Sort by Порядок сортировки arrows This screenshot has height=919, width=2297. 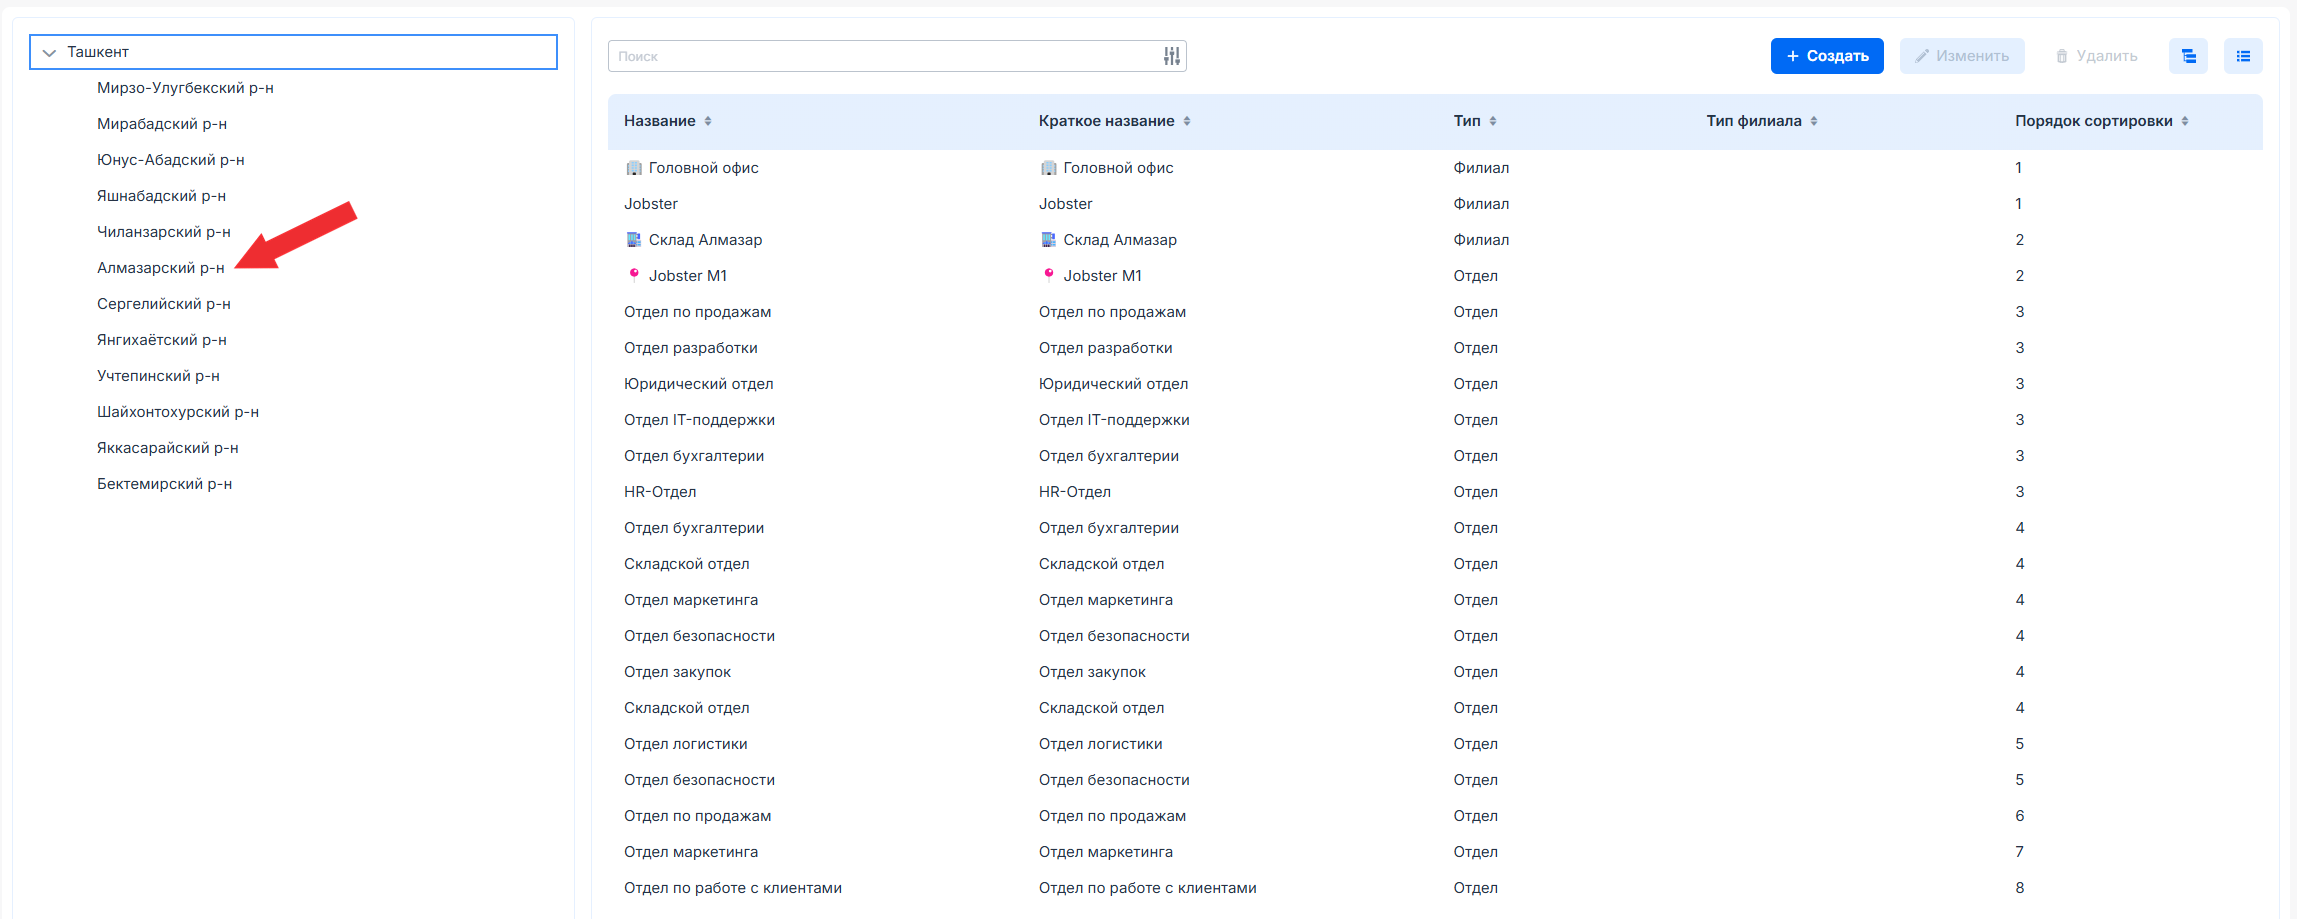[2185, 121]
